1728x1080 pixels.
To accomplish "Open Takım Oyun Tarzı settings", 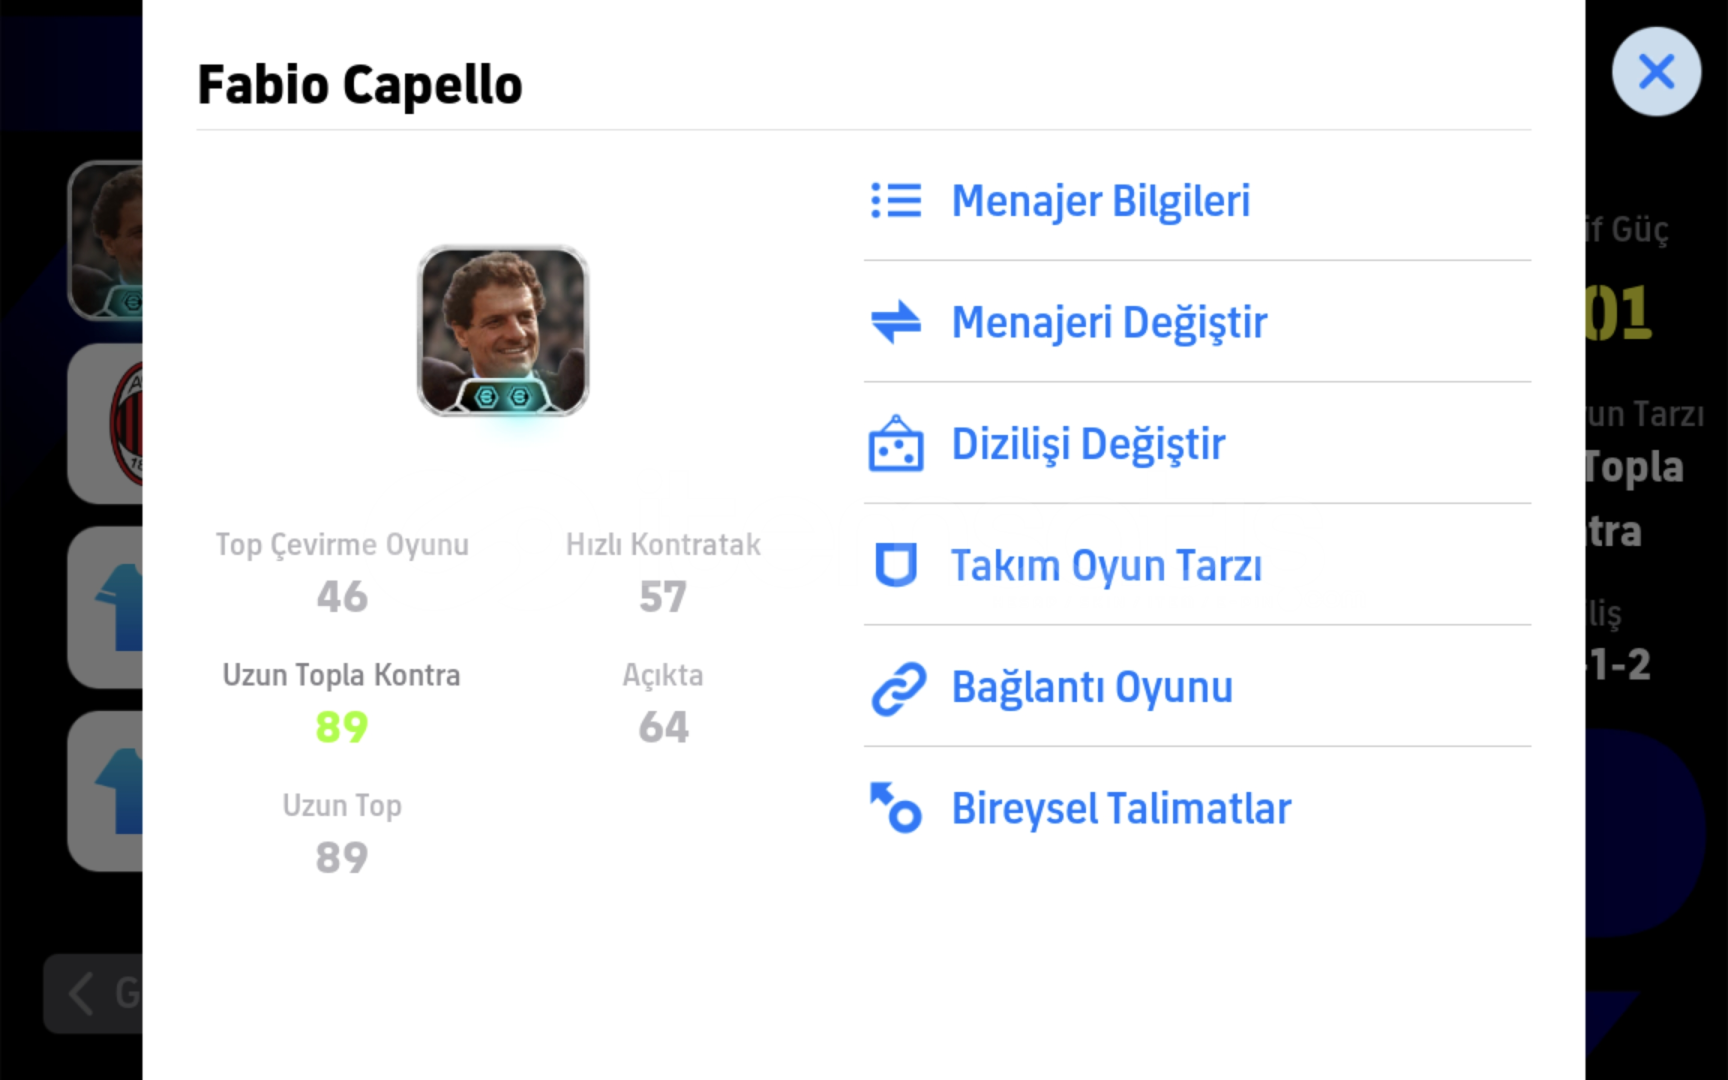I will coord(1106,566).
